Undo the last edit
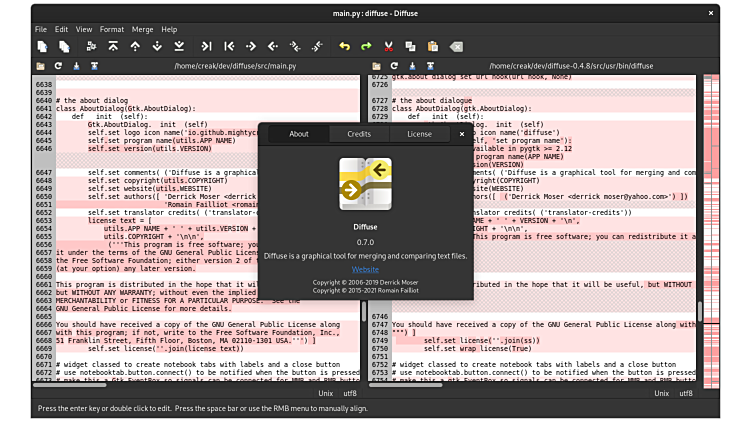Image resolution: width=752 pixels, height=423 pixels. click(345, 46)
